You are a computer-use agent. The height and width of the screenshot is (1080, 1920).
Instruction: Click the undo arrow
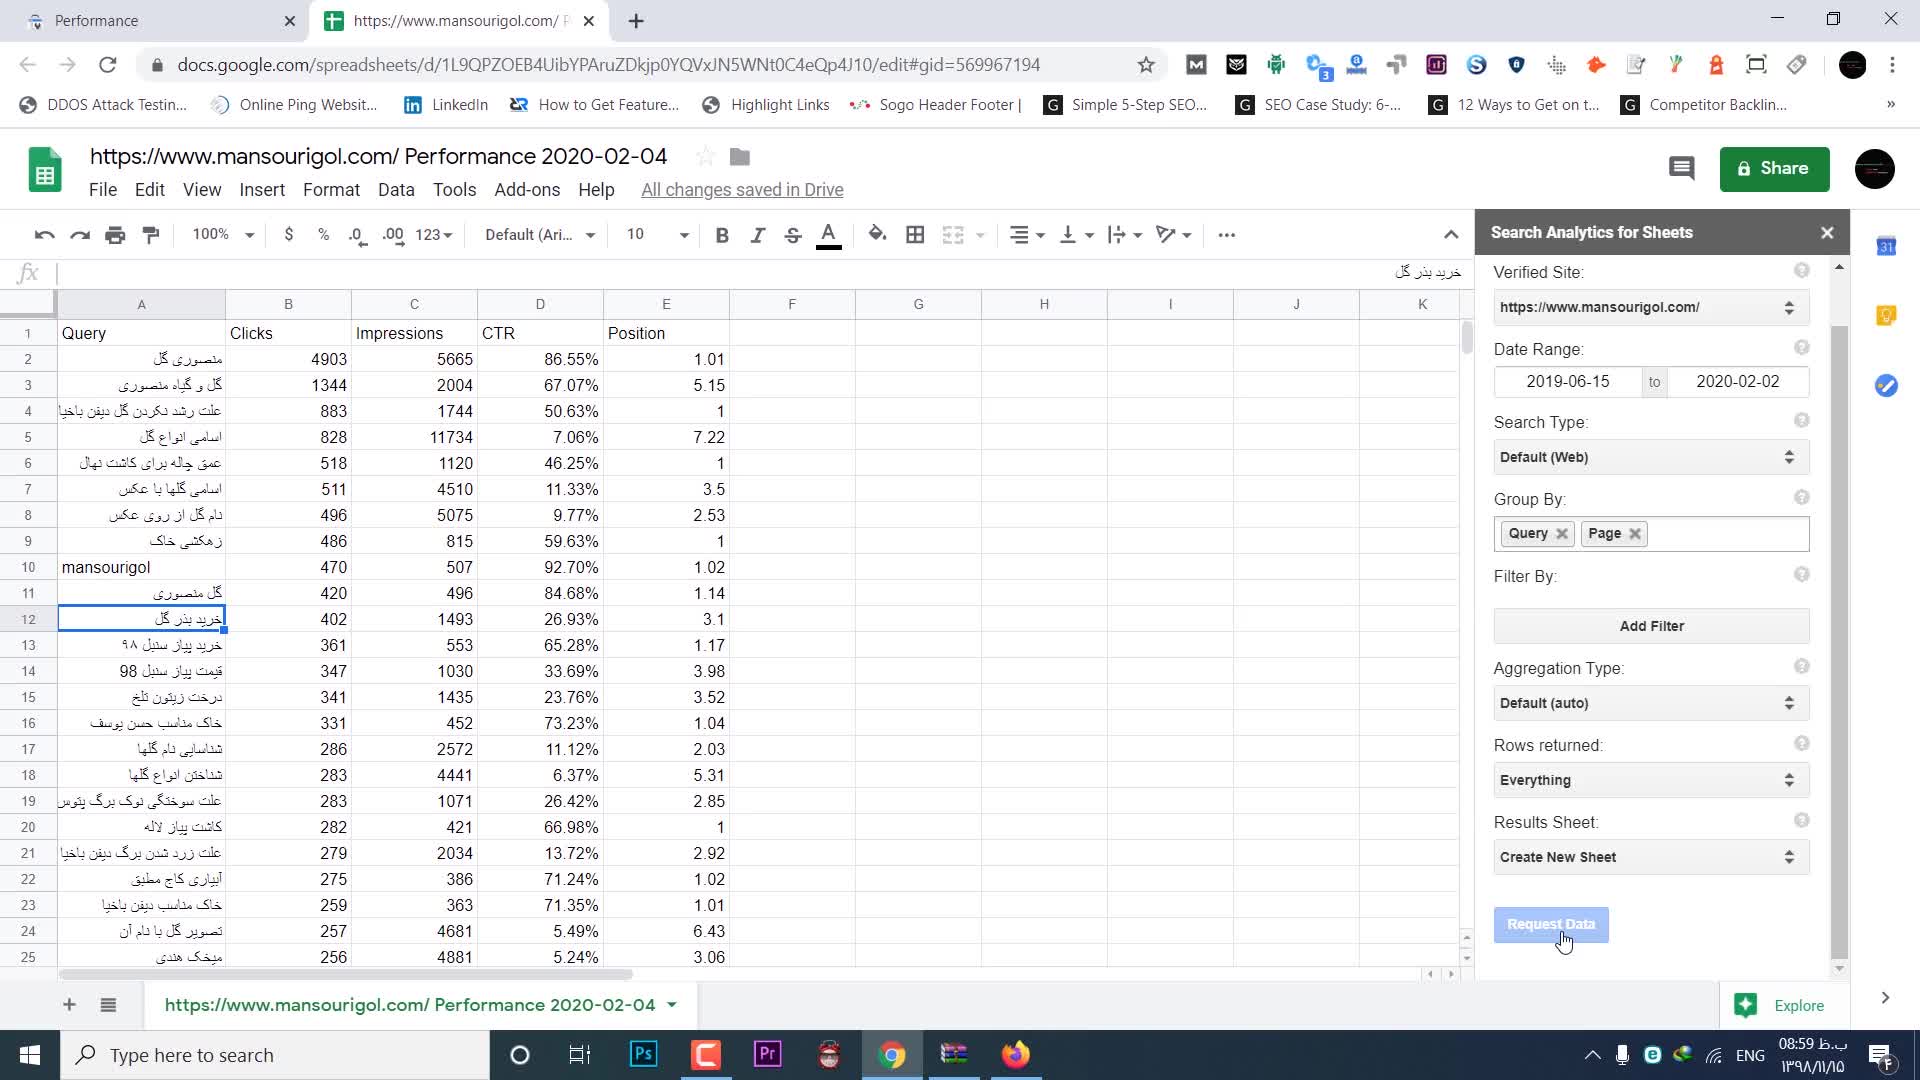(44, 235)
